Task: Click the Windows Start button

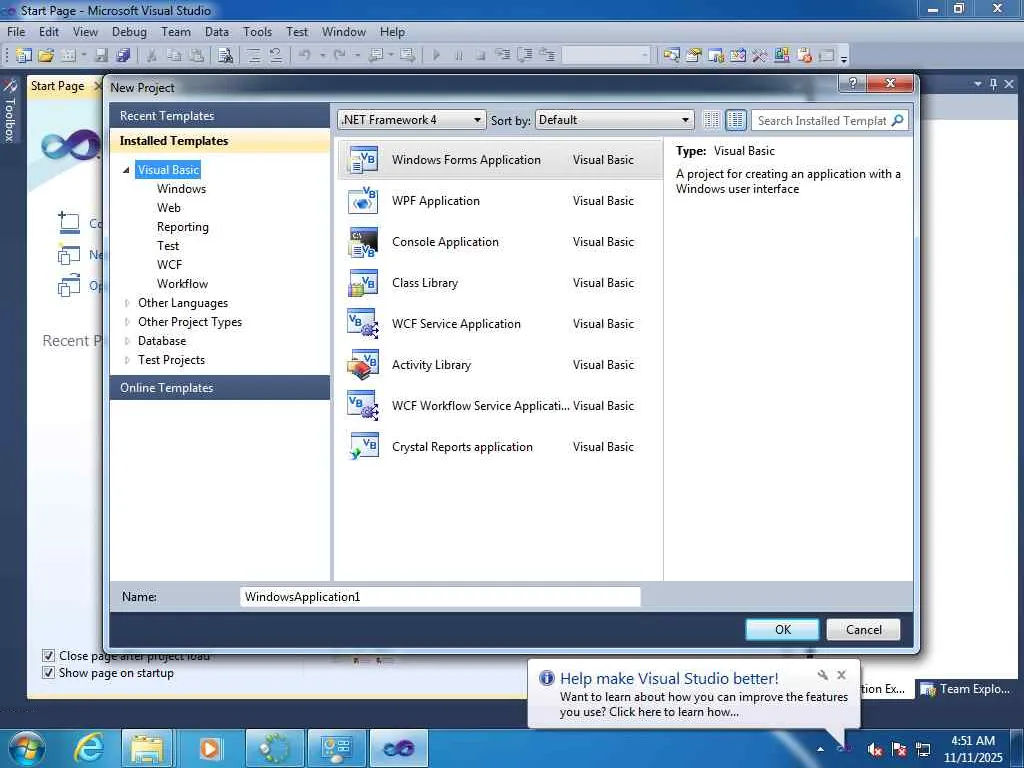Action: 25,748
